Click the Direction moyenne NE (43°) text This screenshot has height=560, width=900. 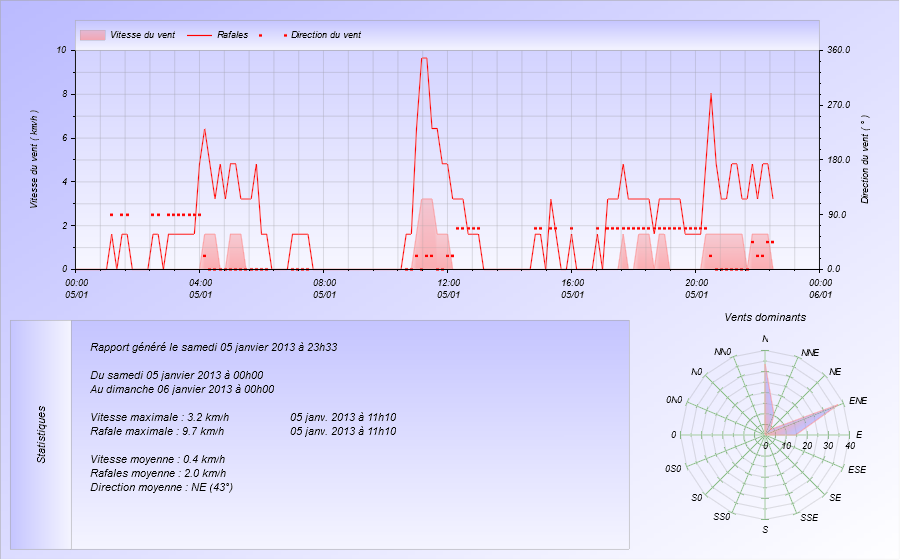pyautogui.click(x=161, y=487)
